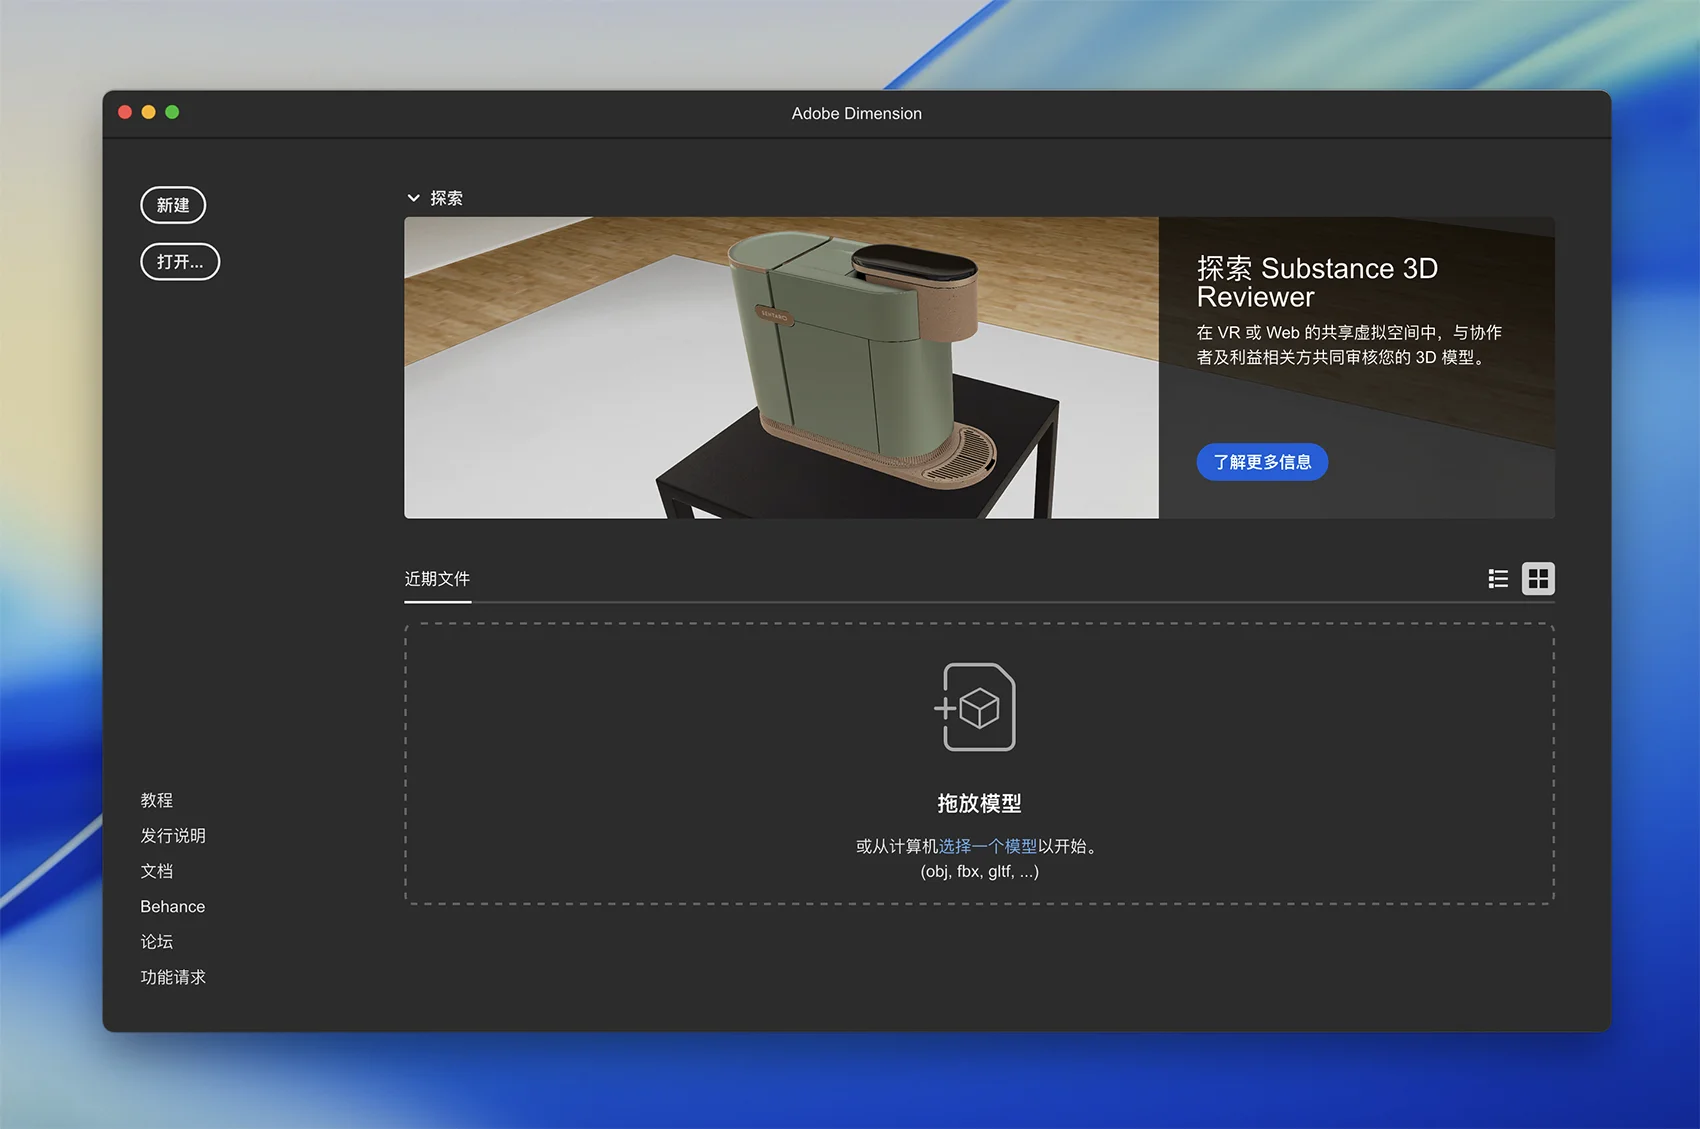Viewport: 1700px width, 1129px height.
Task: Open the 文档 link
Action: [x=157, y=871]
